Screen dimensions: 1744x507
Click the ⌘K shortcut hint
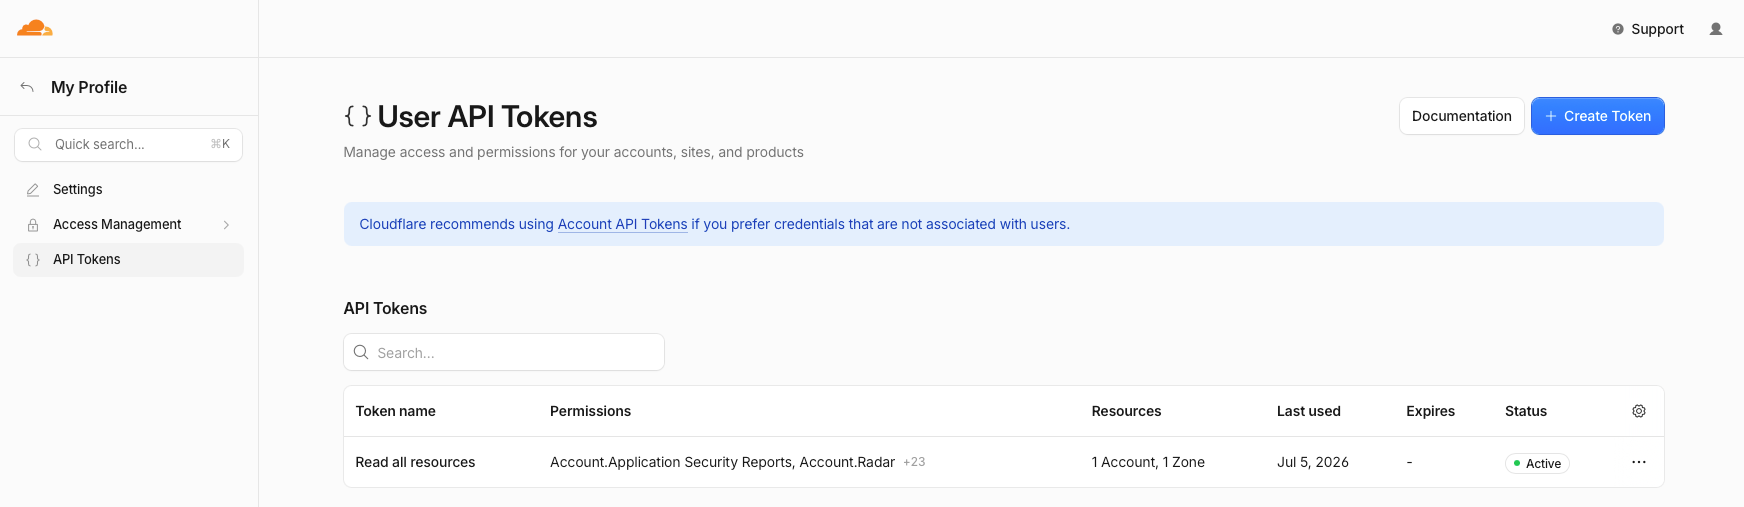pos(220,144)
